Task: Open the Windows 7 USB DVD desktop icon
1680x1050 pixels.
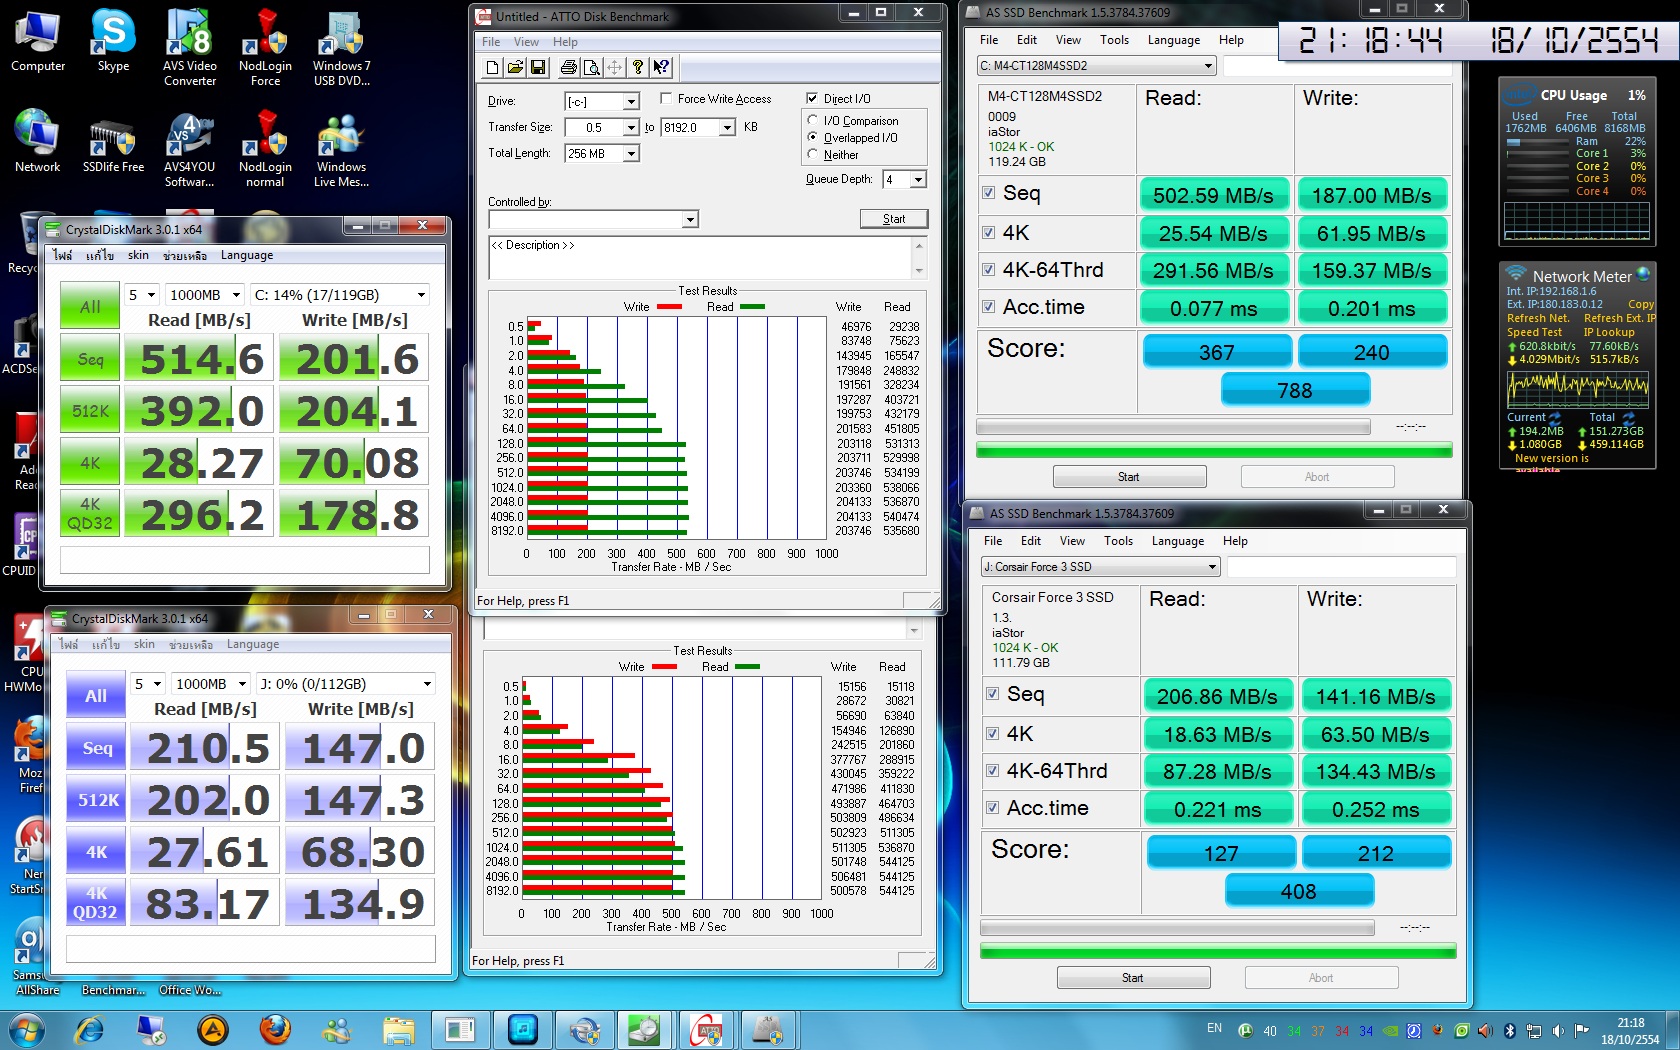Action: click(x=341, y=48)
